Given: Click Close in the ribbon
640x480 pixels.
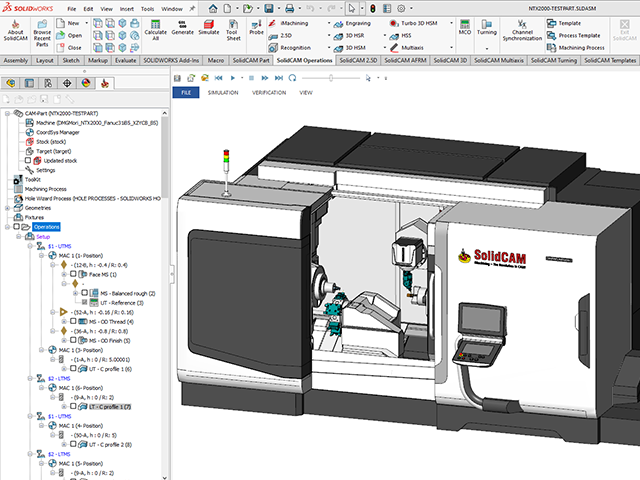Looking at the screenshot, I should click(69, 48).
